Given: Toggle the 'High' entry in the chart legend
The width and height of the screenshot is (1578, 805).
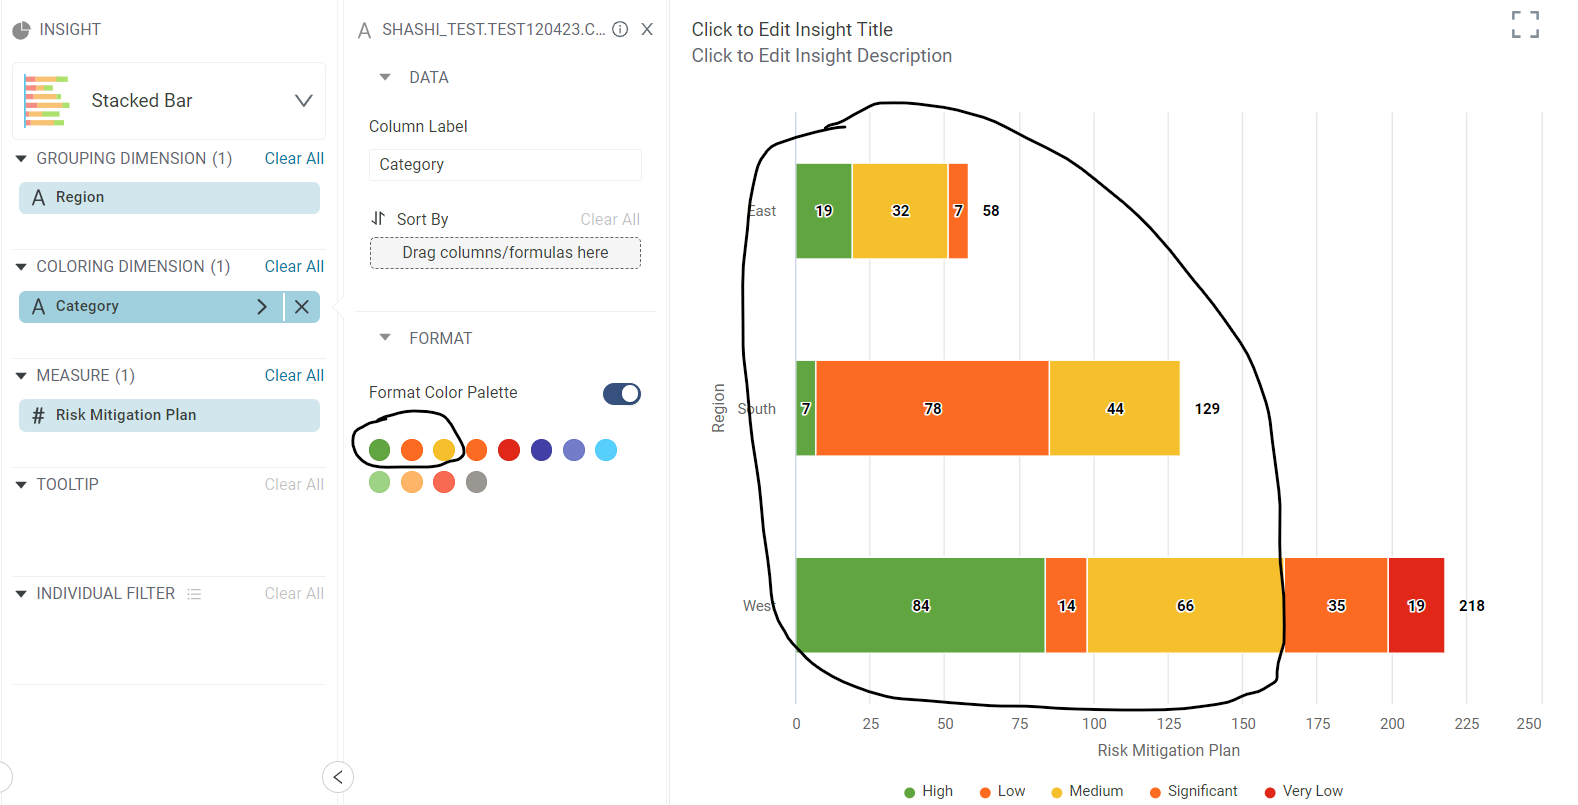Looking at the screenshot, I should (927, 790).
